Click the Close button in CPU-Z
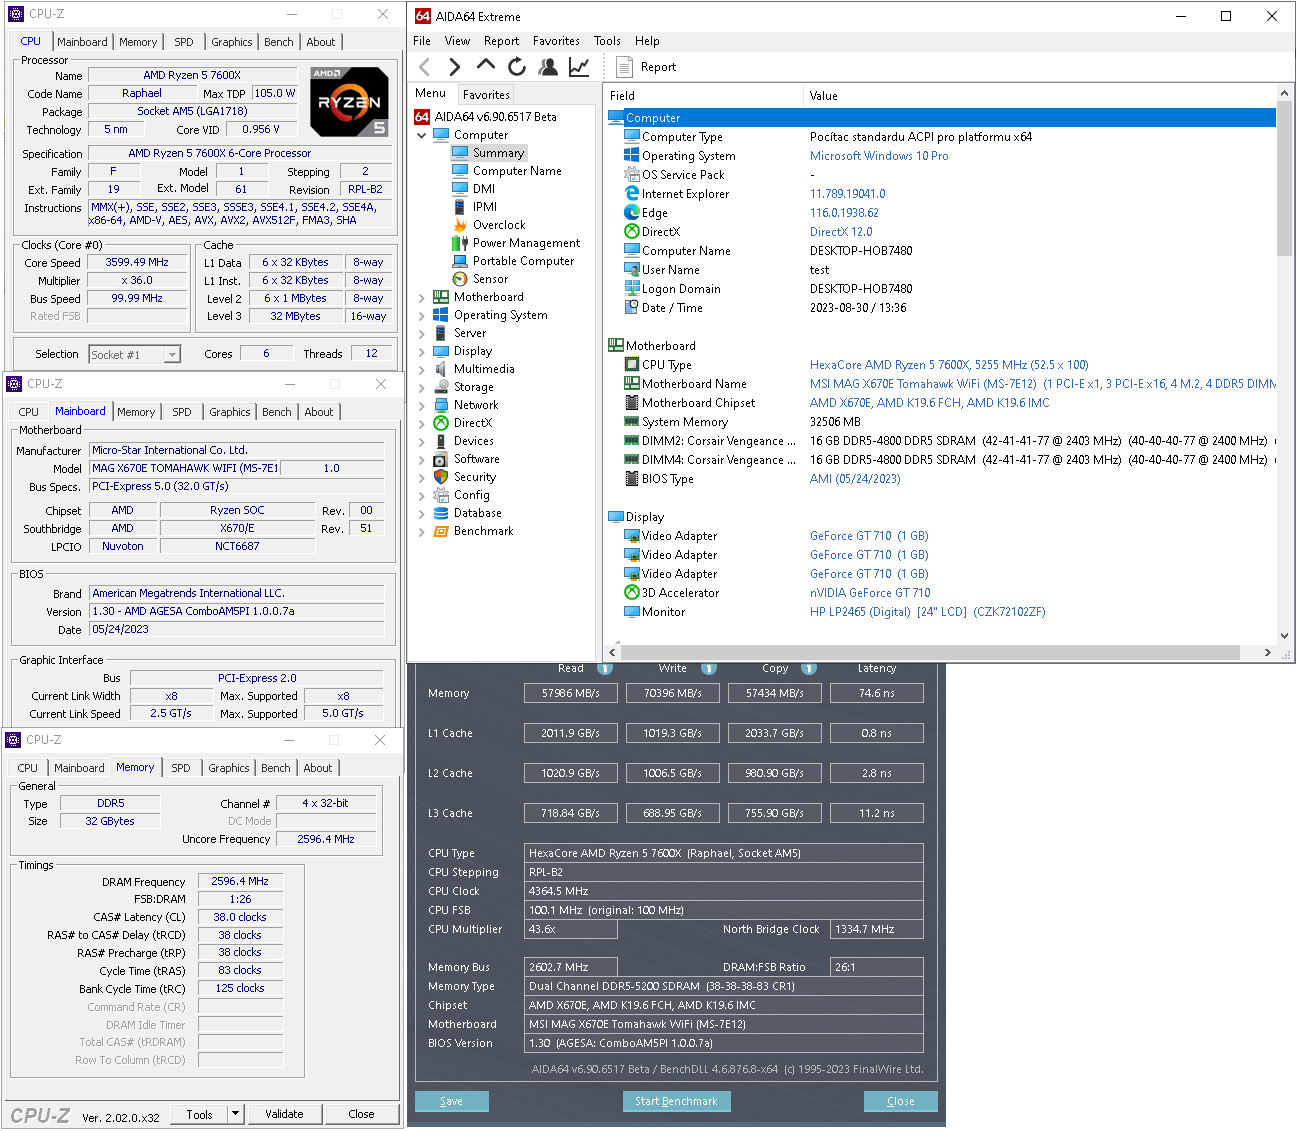 pos(361,1114)
